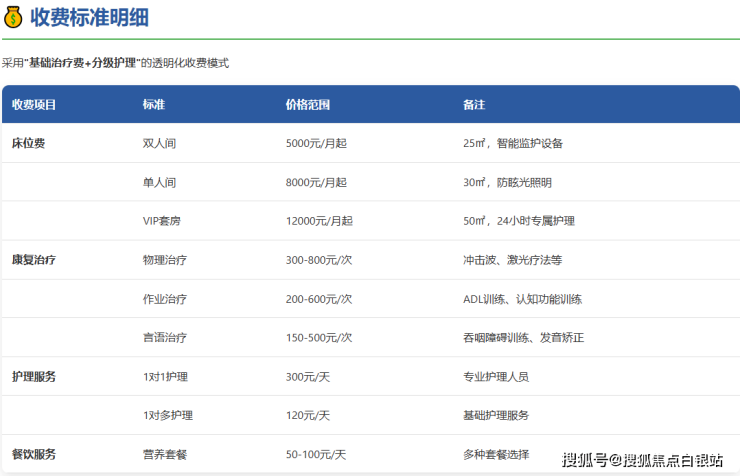
Task: Click the 1对多护理 cell
Action: [168, 415]
